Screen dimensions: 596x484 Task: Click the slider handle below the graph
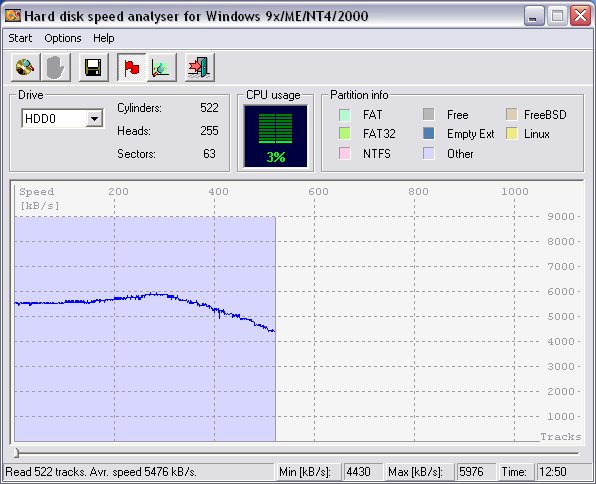[16, 453]
